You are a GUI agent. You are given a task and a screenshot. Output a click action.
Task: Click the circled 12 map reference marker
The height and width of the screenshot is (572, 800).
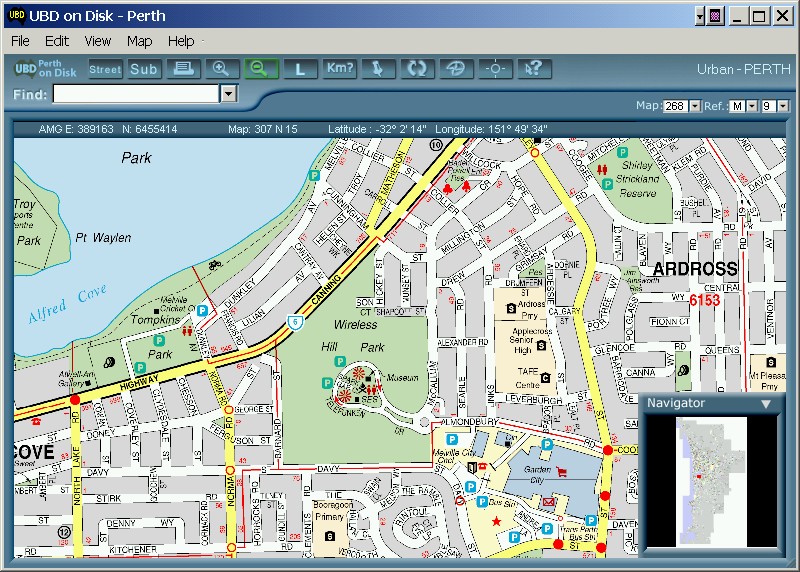tap(64, 532)
